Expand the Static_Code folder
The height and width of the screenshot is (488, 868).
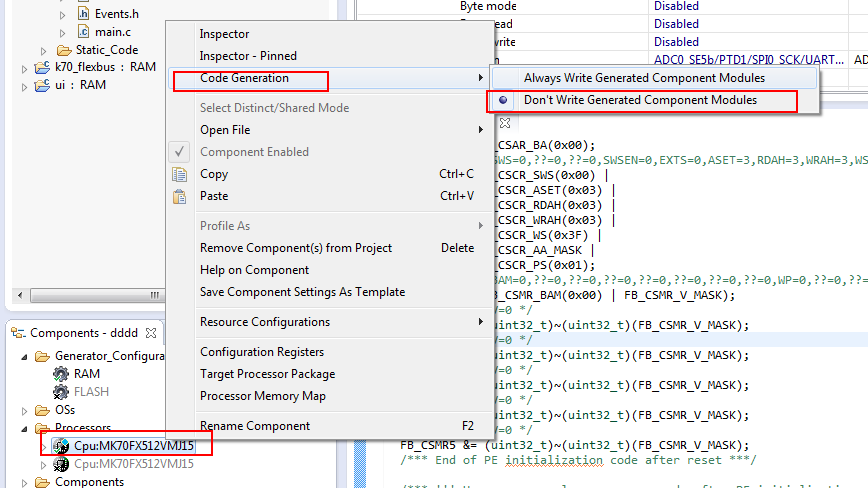tap(43, 51)
